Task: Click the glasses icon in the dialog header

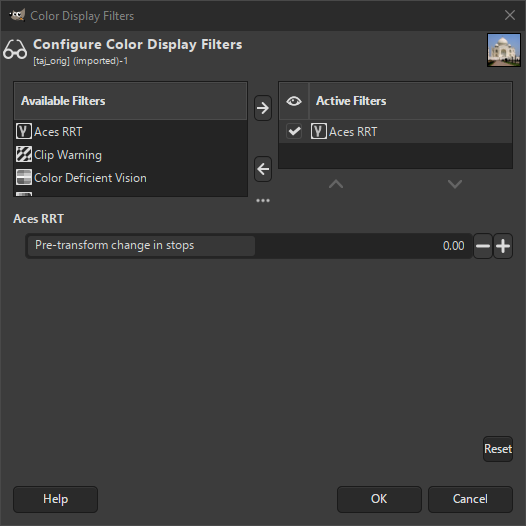Action: pyautogui.click(x=15, y=50)
